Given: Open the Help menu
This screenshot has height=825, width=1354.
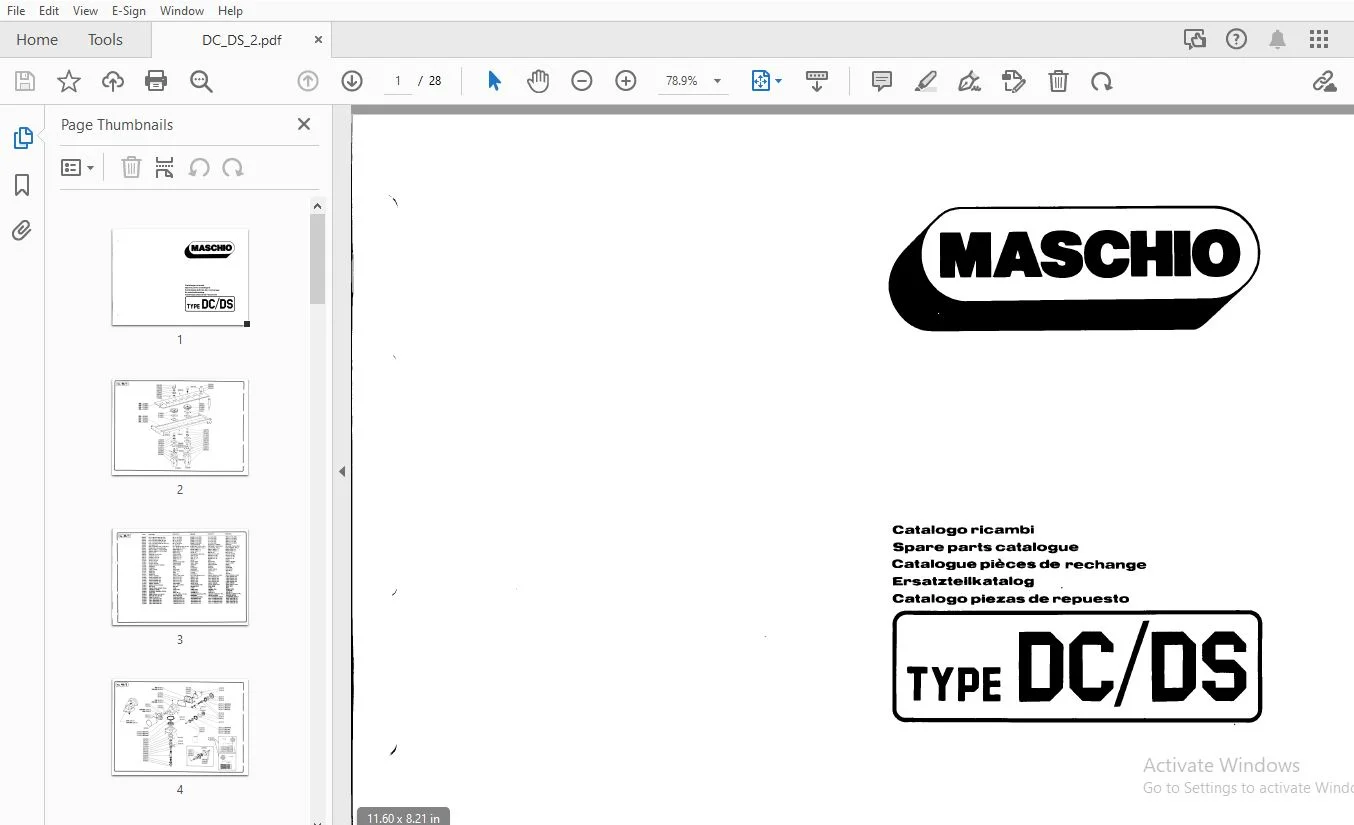Looking at the screenshot, I should (230, 11).
